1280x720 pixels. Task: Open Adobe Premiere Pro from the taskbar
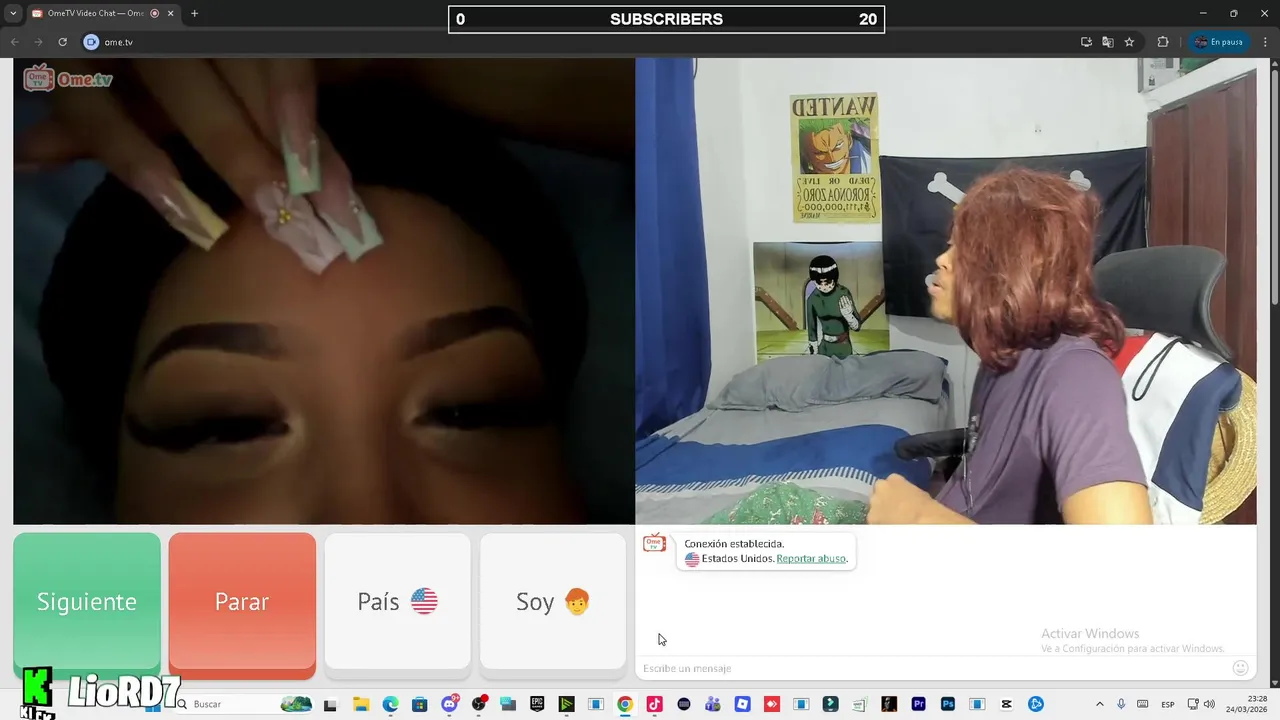coord(918,704)
